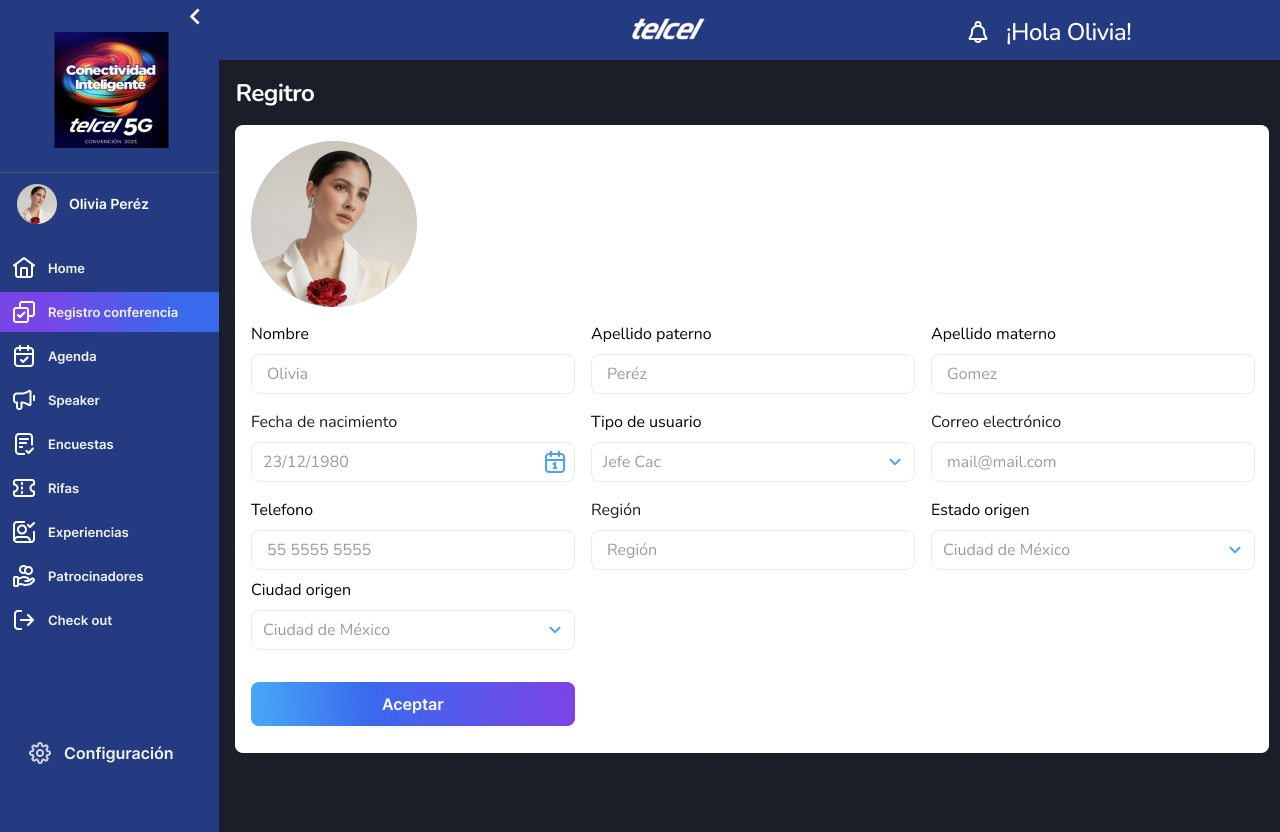The image size is (1280, 832).
Task: Expand the Tipo de usuario dropdown
Action: click(894, 462)
